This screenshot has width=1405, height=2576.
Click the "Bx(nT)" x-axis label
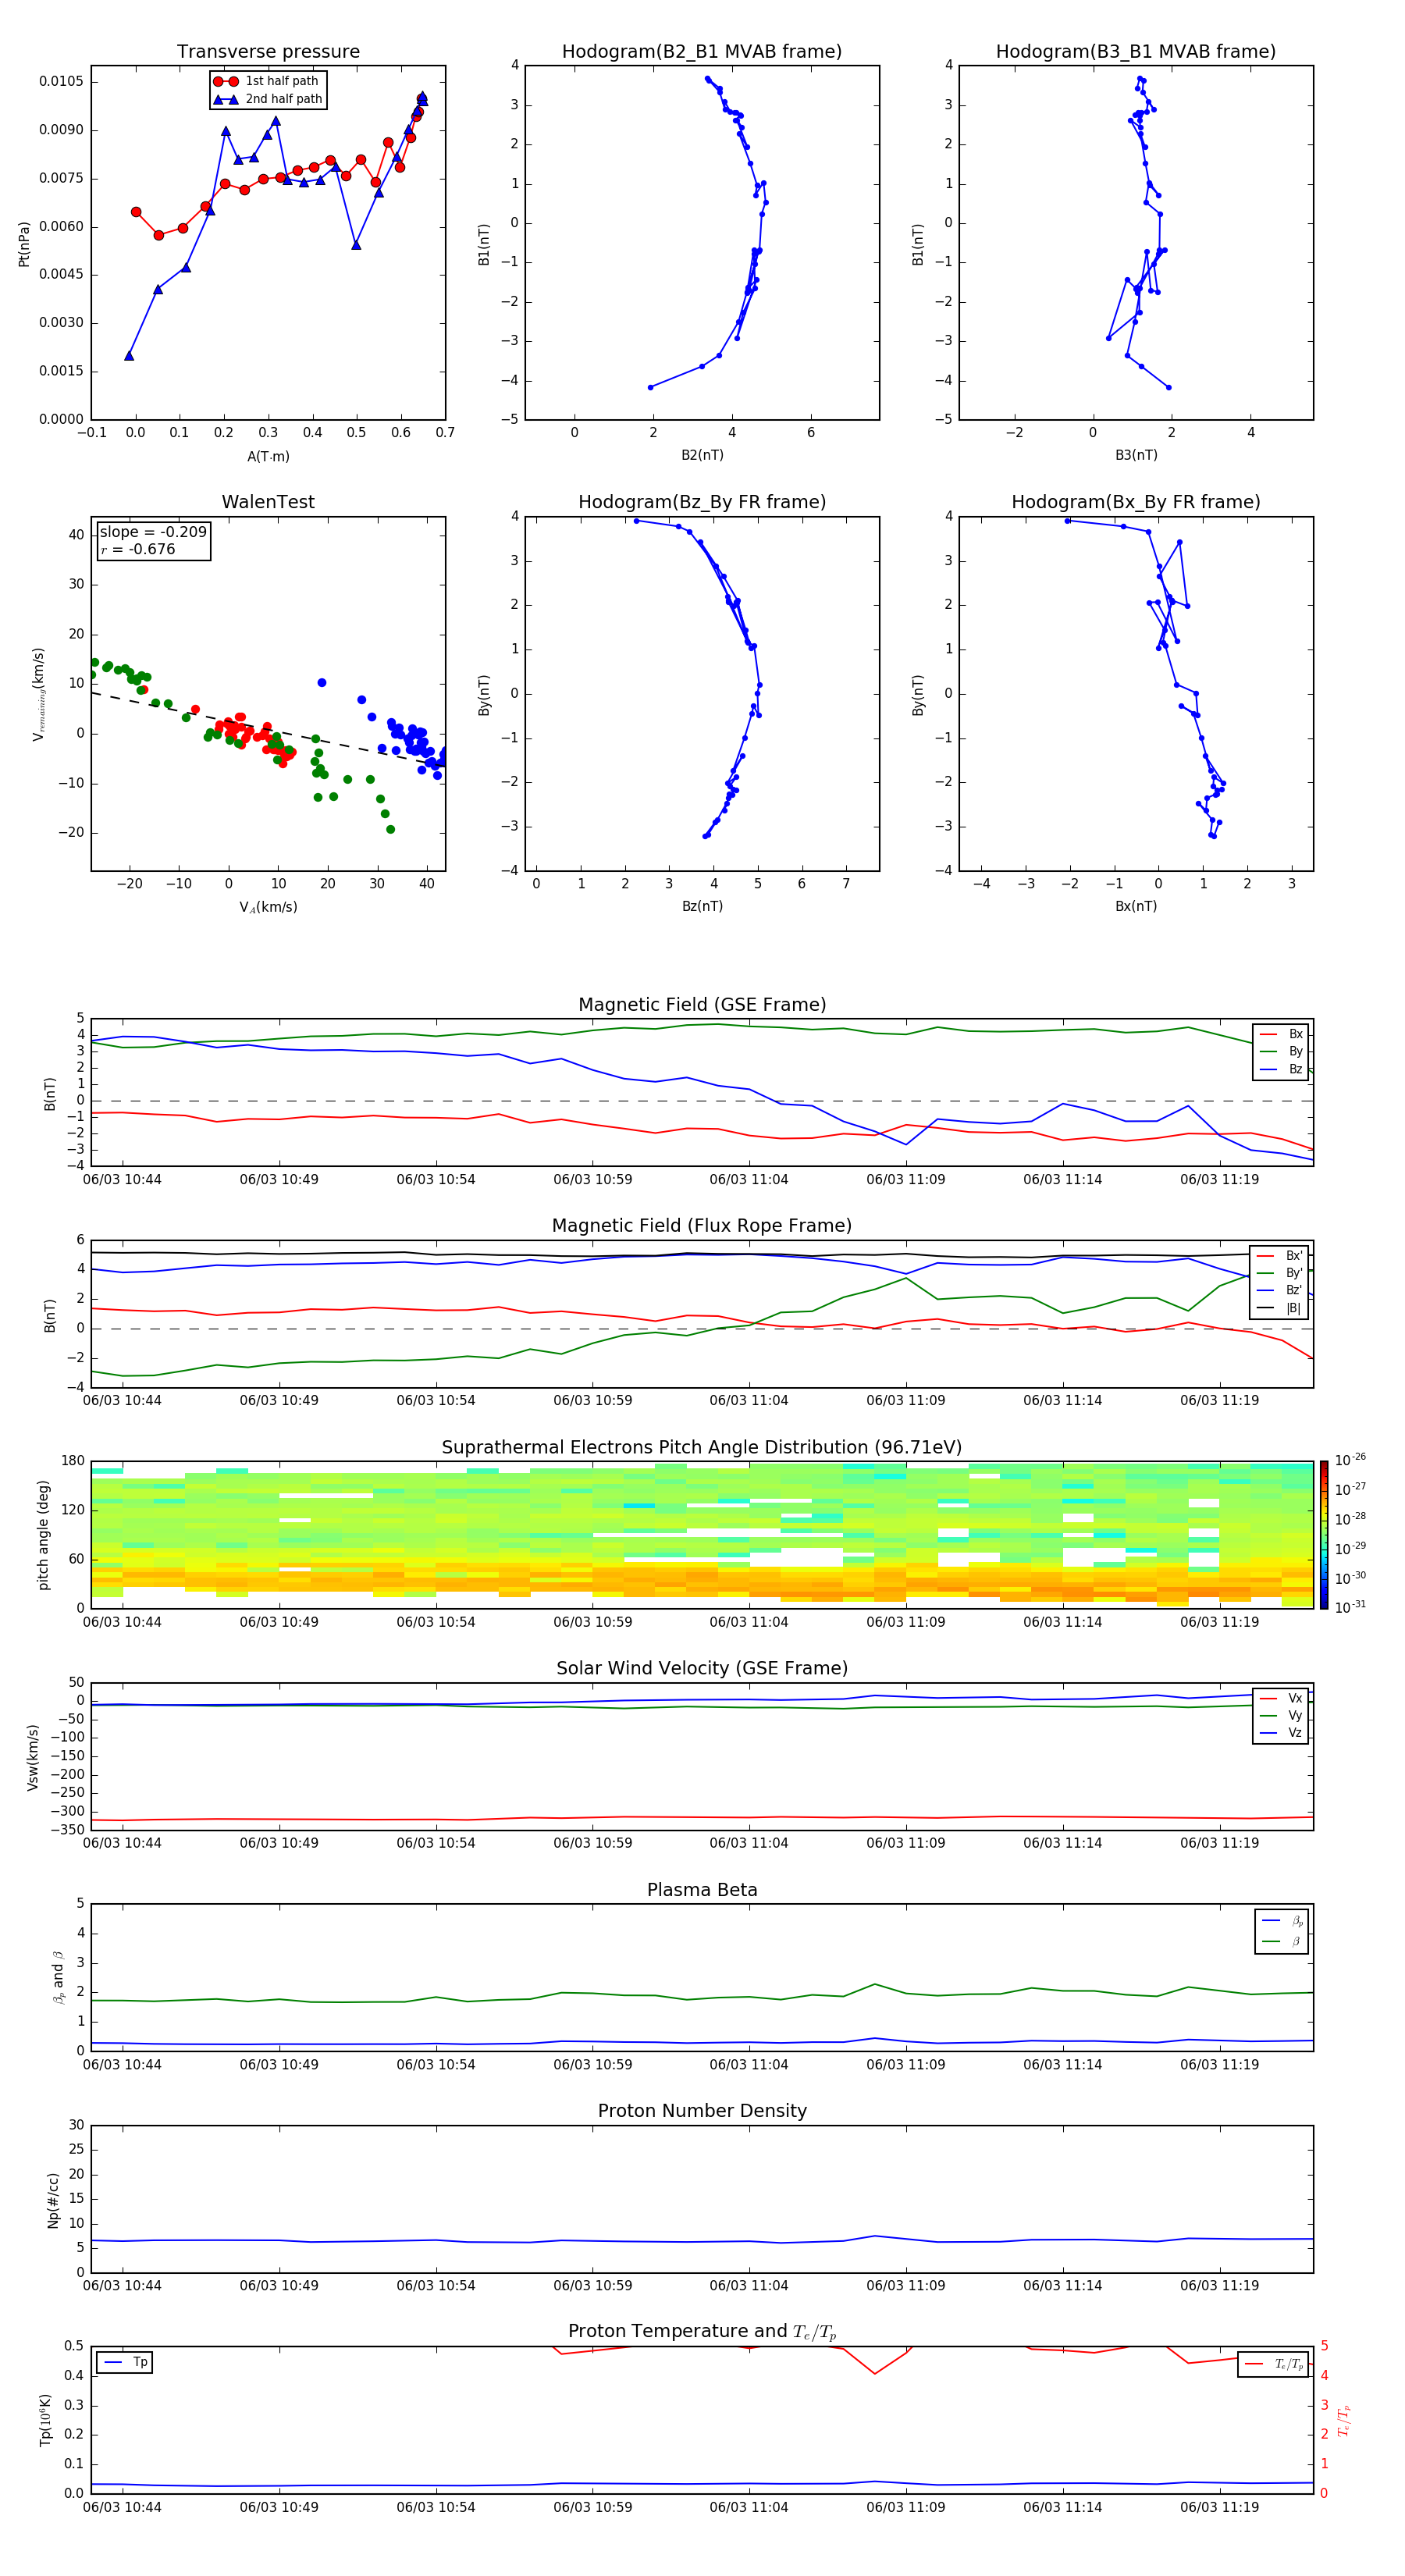(x=1136, y=907)
